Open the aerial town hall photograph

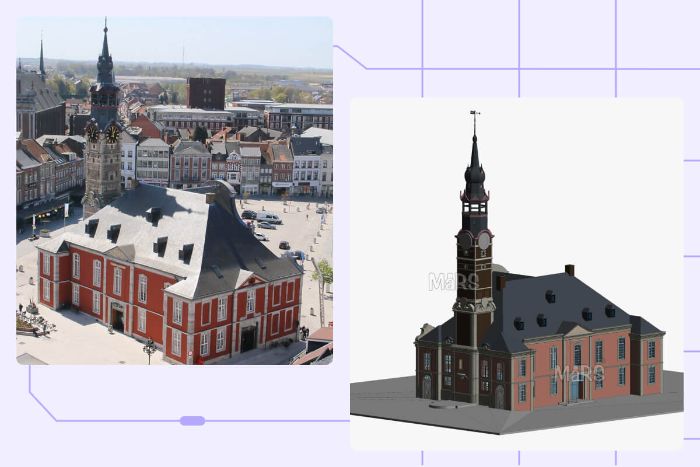175,191
